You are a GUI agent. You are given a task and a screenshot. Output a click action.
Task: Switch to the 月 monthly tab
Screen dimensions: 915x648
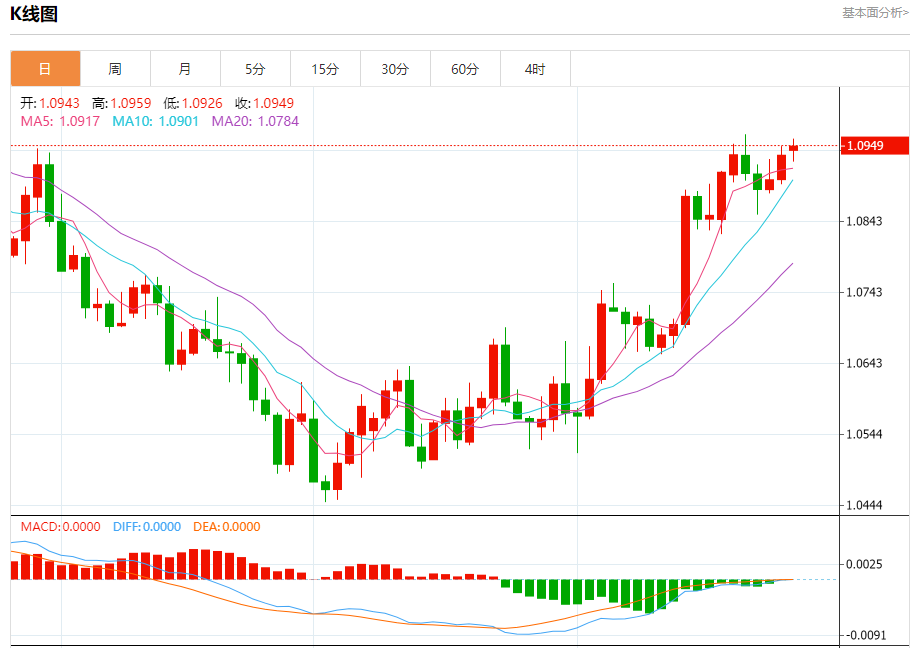186,69
